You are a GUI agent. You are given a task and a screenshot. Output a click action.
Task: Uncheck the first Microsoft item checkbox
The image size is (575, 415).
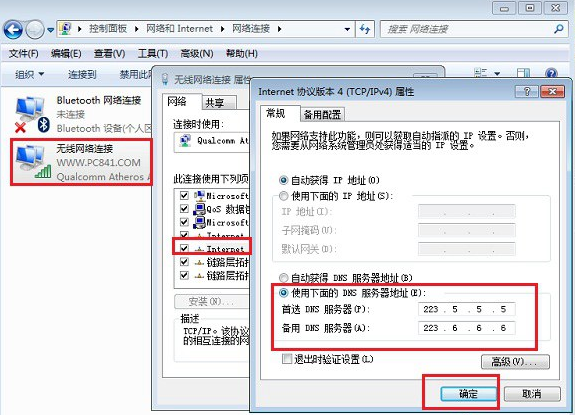pos(184,195)
